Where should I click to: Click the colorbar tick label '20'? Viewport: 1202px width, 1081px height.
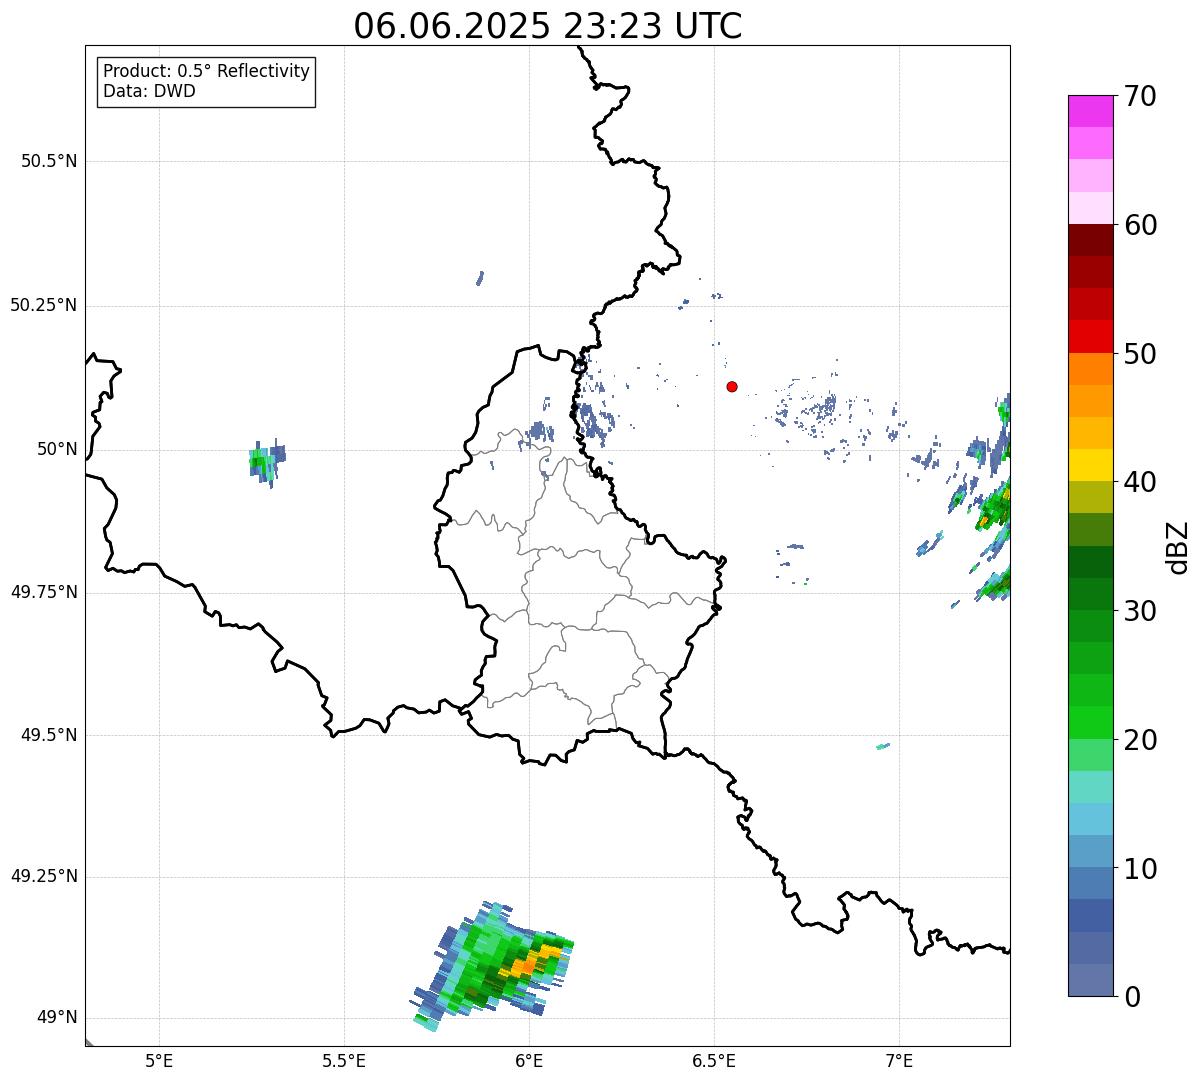pos(1140,740)
